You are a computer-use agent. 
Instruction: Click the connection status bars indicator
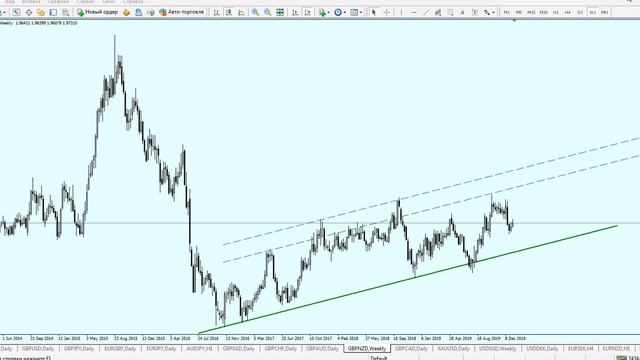tap(621, 358)
